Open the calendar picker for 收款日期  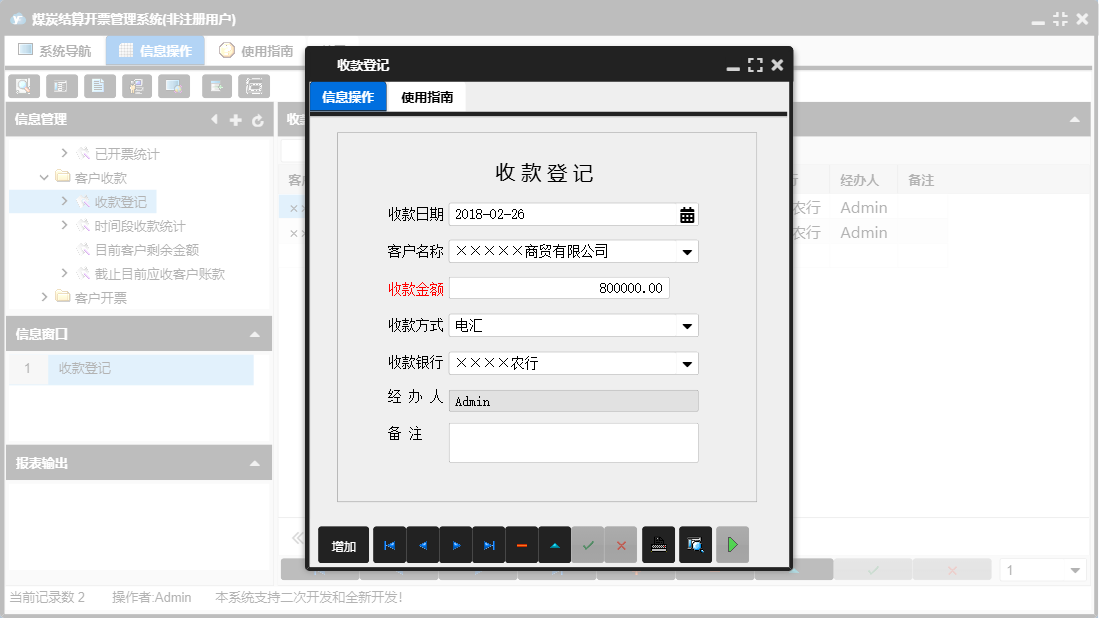point(686,214)
